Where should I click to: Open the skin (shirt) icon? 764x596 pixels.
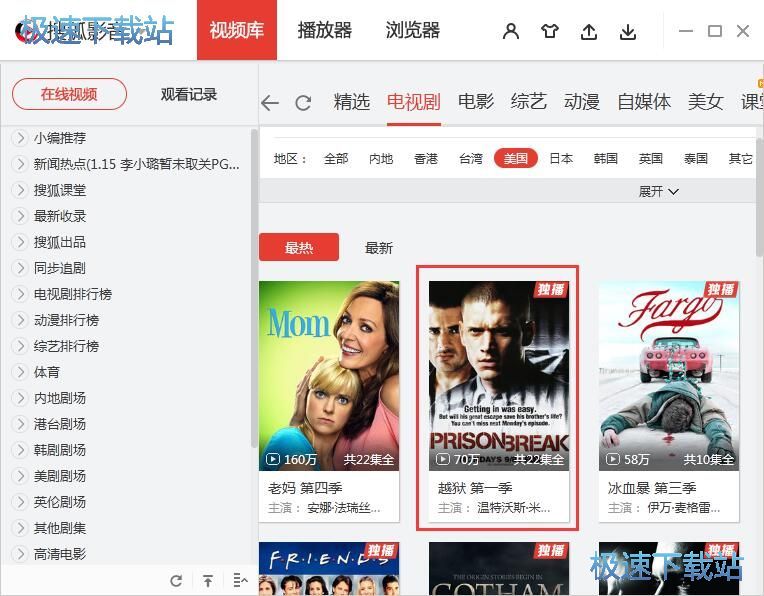click(x=550, y=31)
